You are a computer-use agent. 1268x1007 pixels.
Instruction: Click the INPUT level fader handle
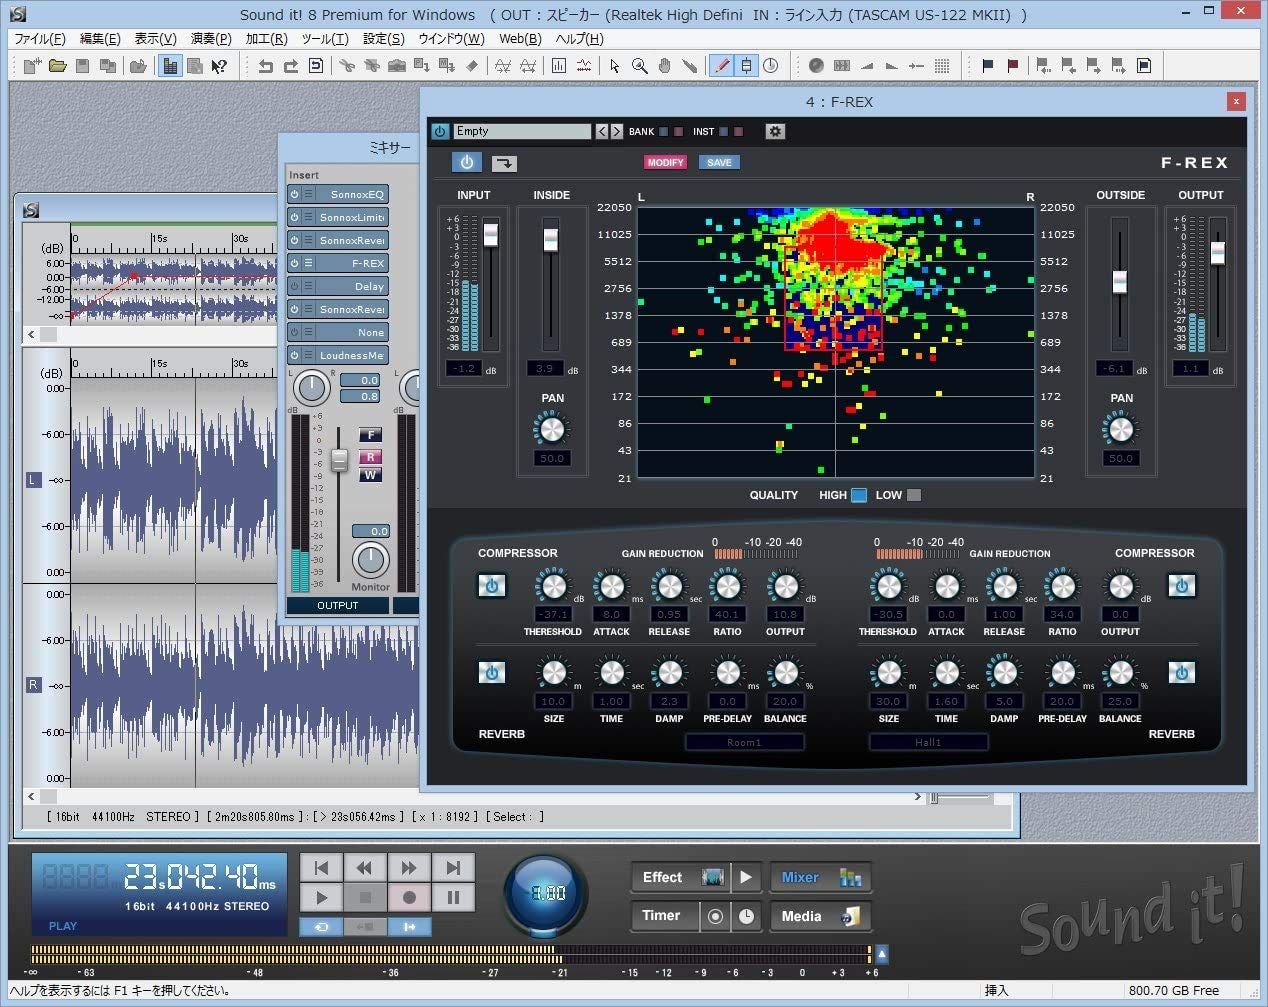pos(490,234)
